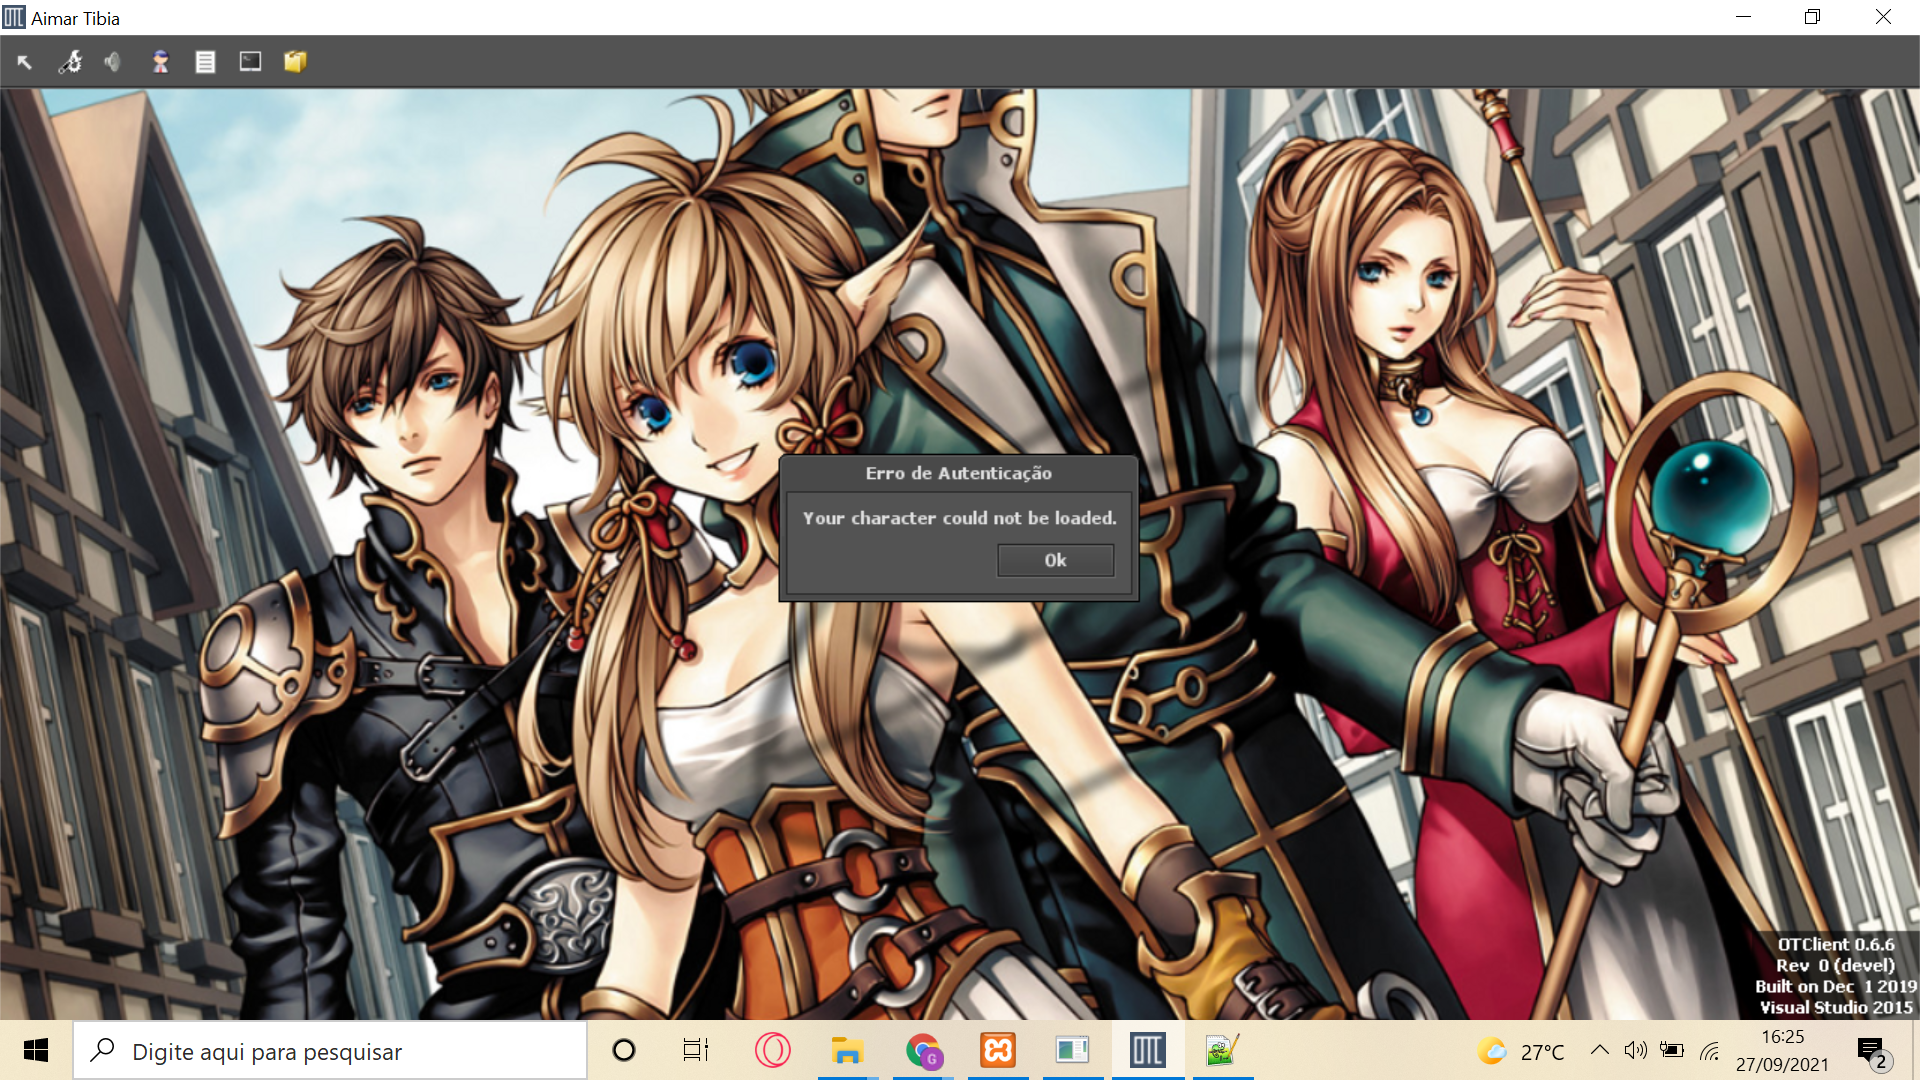The height and width of the screenshot is (1080, 1920).
Task: Open the system volume tray icon
Action: tap(1635, 1050)
